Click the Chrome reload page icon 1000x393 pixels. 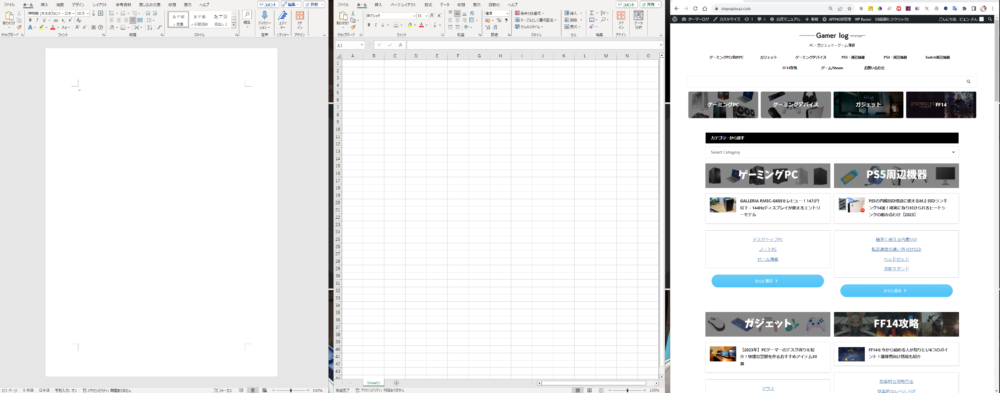(x=695, y=8)
